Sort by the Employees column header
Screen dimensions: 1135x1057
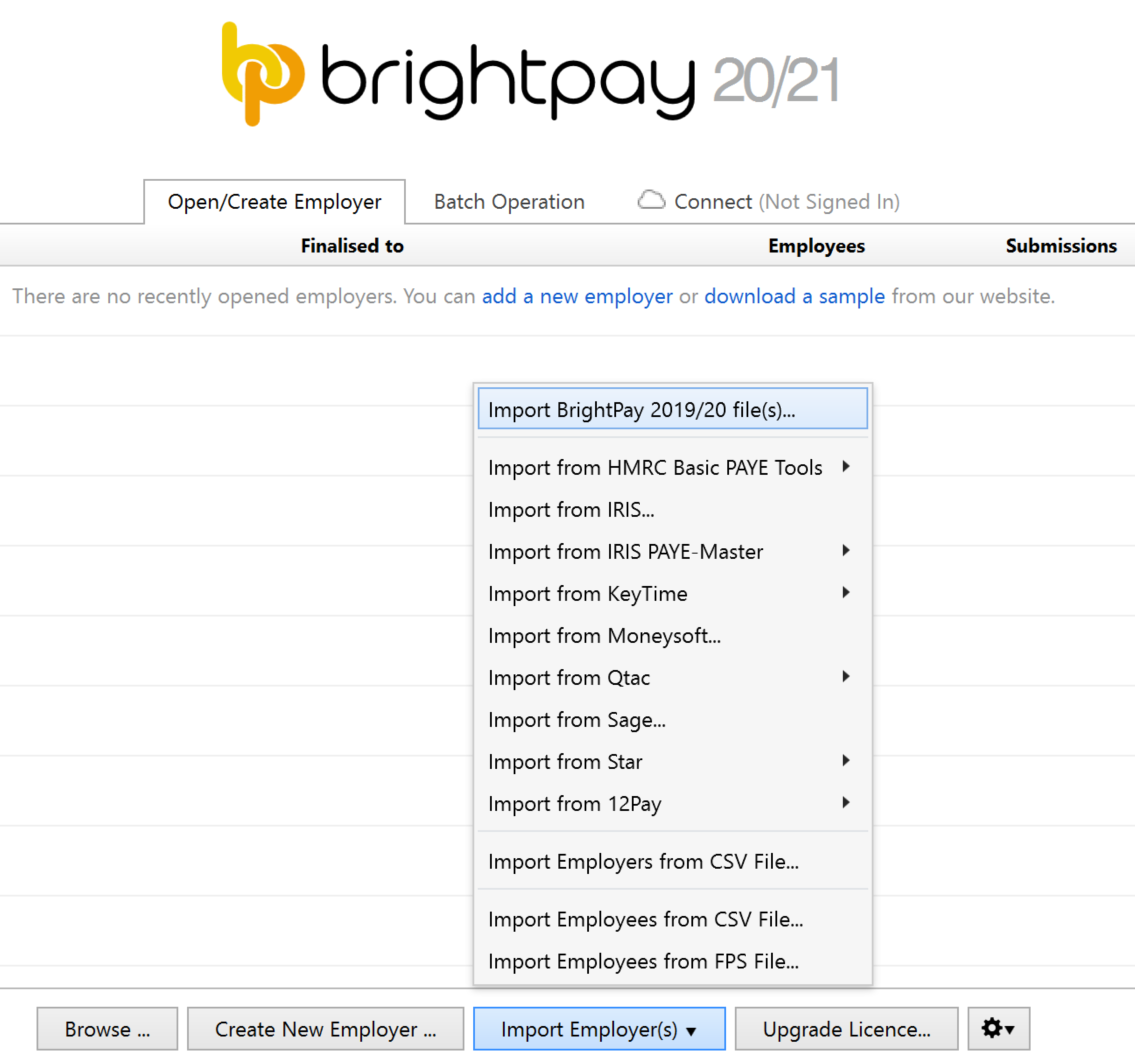click(817, 246)
